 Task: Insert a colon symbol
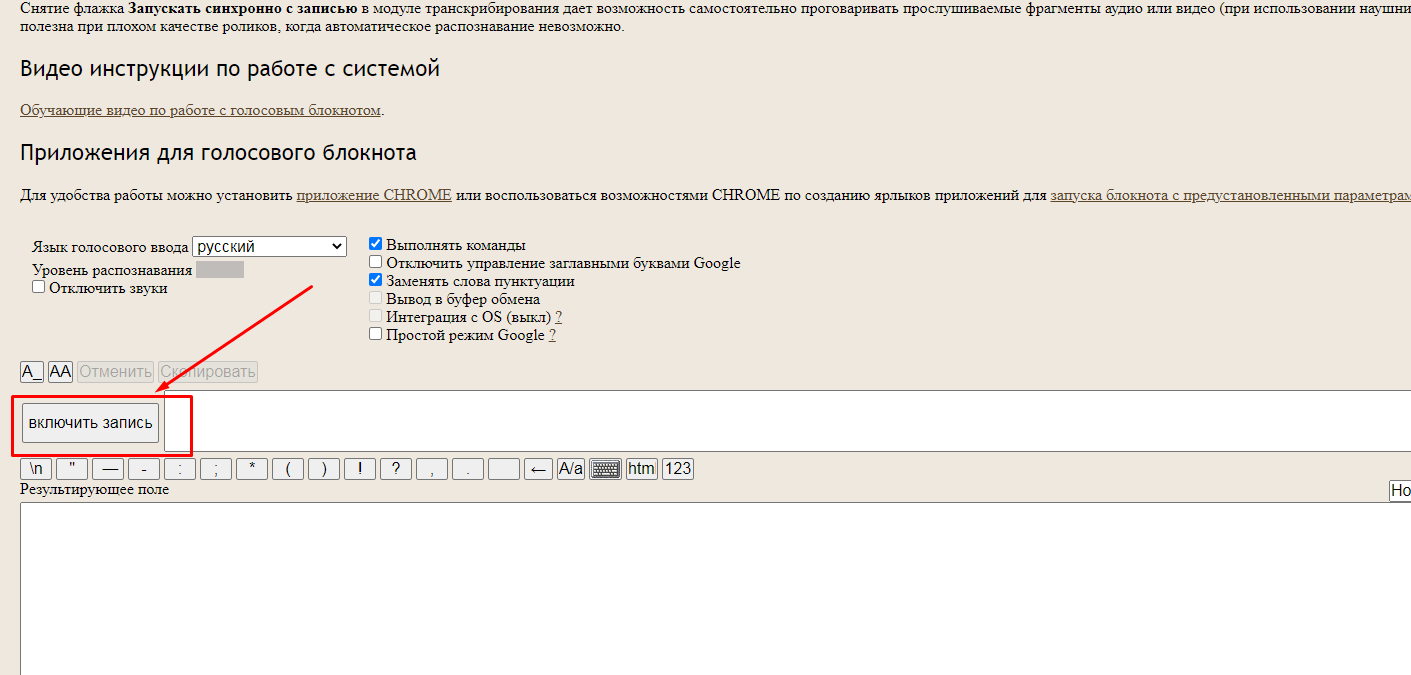180,469
